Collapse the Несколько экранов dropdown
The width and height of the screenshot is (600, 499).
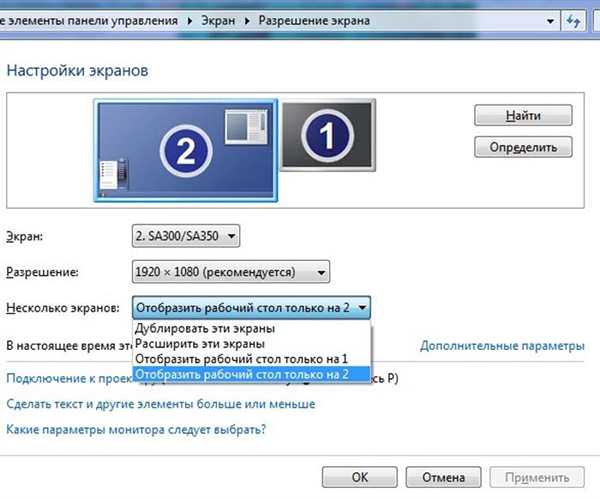[251, 308]
